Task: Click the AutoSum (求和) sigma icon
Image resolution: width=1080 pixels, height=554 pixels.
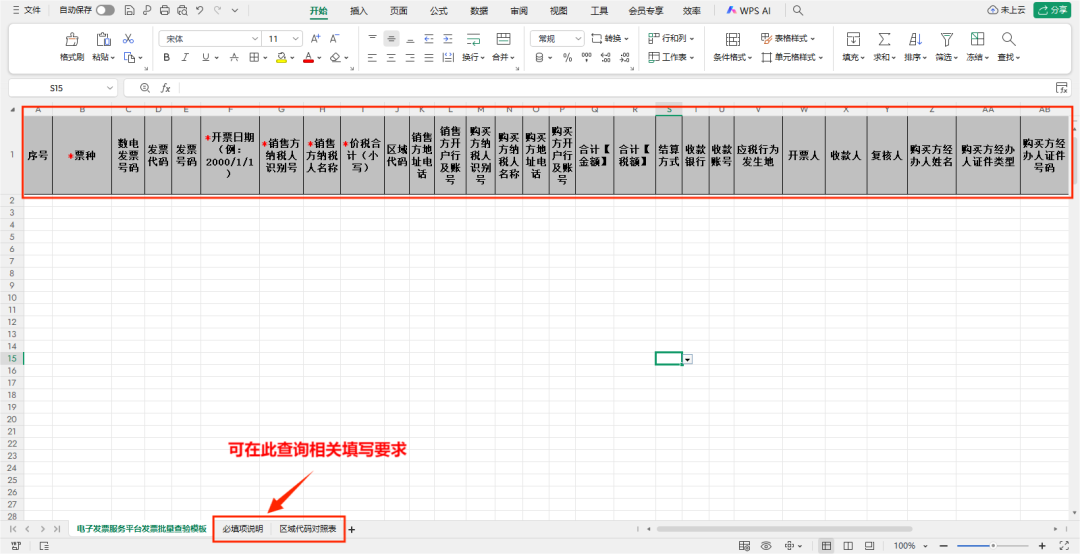Action: point(884,40)
